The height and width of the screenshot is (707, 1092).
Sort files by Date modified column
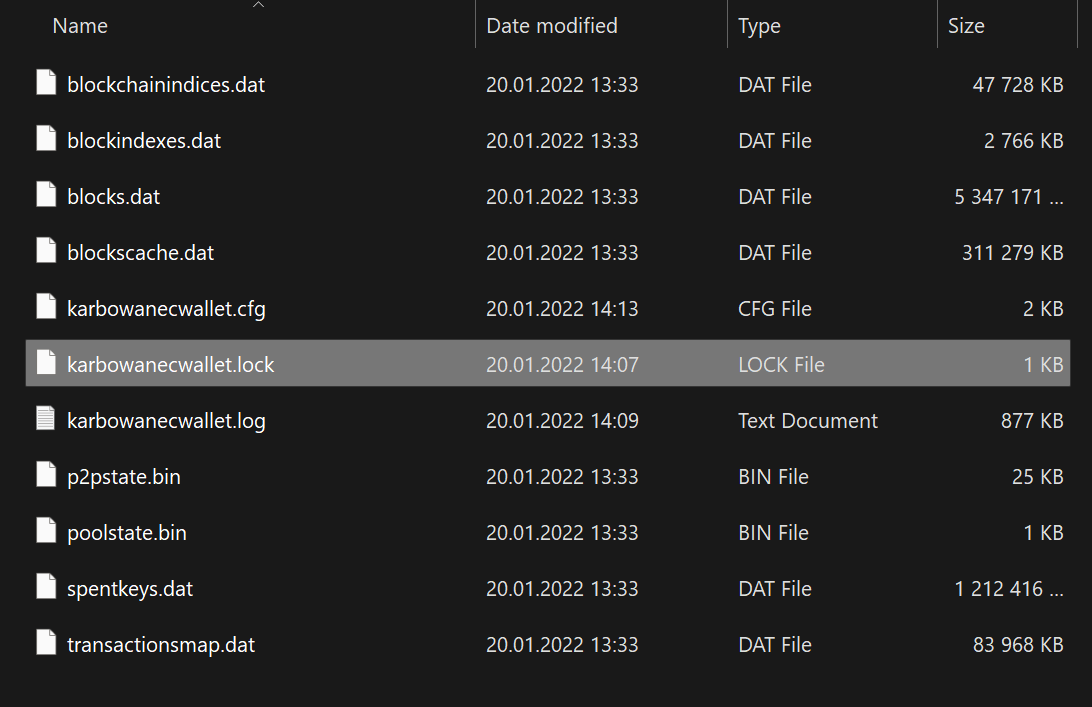552,26
